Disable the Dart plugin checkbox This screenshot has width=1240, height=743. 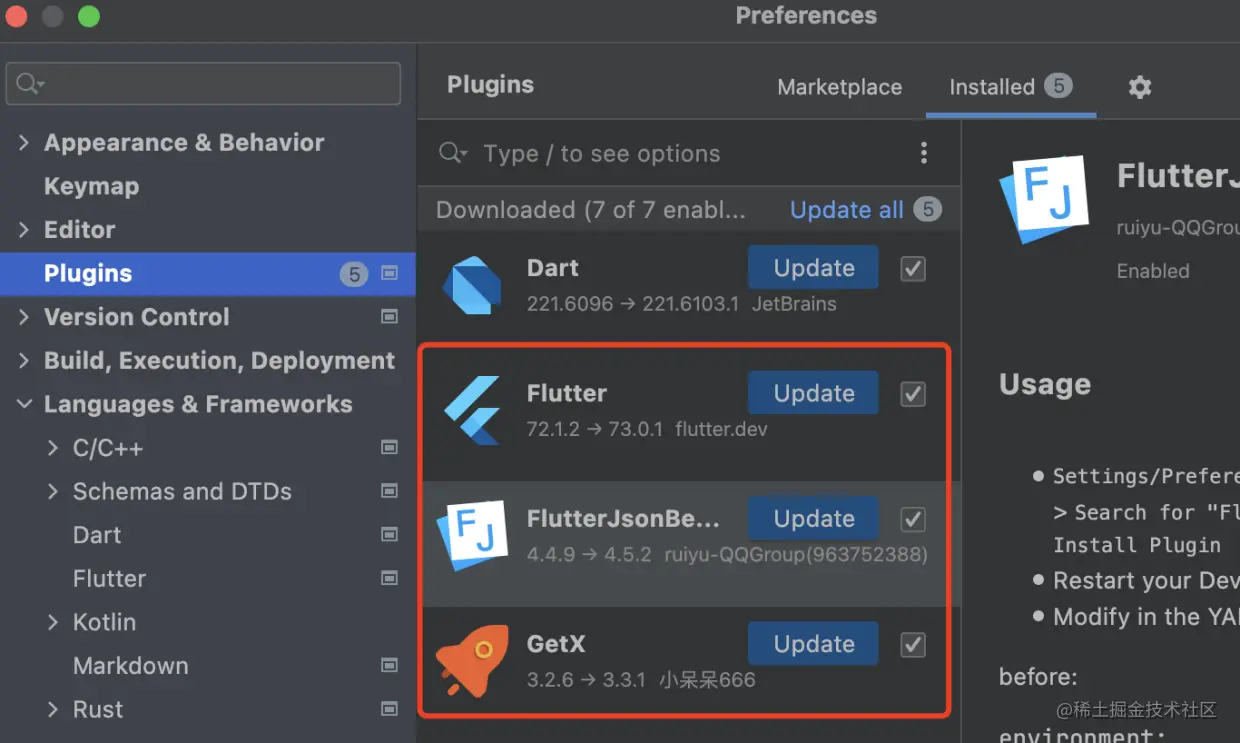click(x=913, y=268)
